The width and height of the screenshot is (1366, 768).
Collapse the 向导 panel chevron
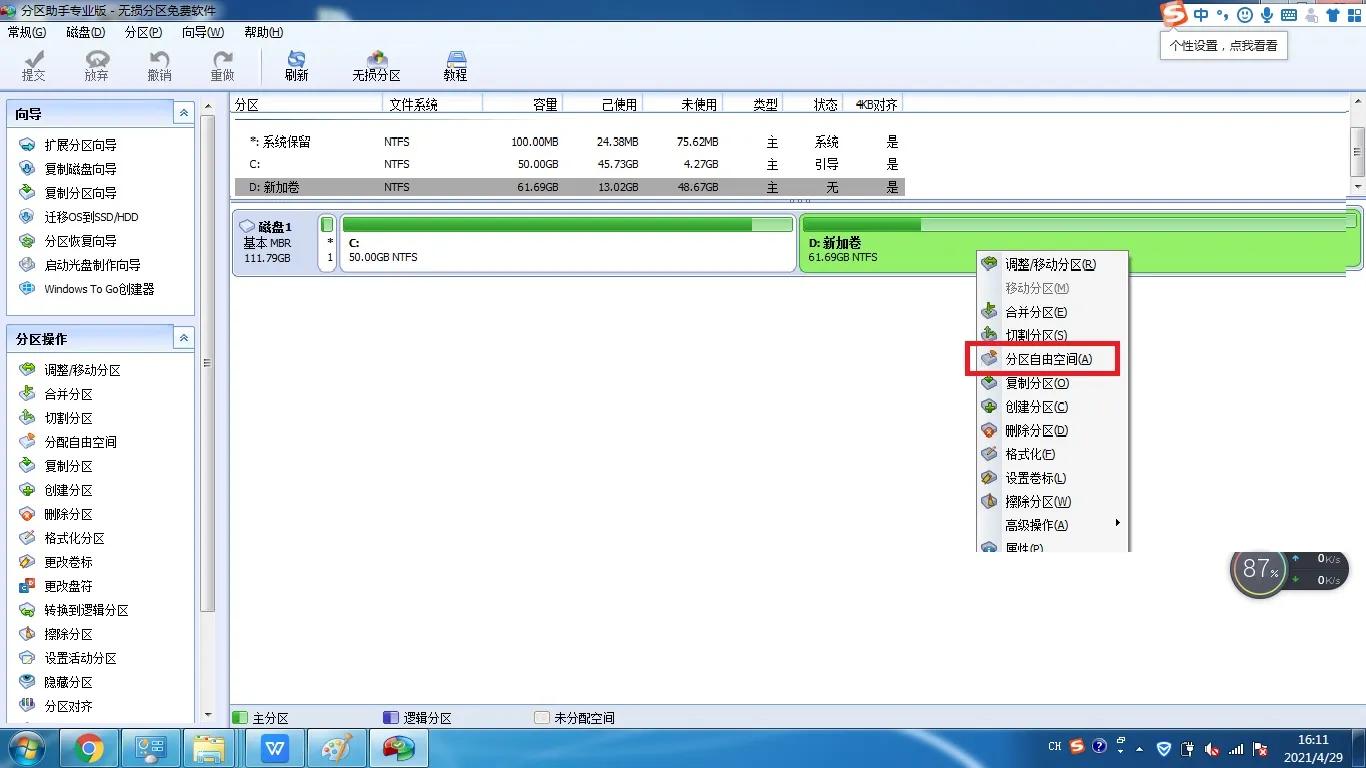pos(183,114)
